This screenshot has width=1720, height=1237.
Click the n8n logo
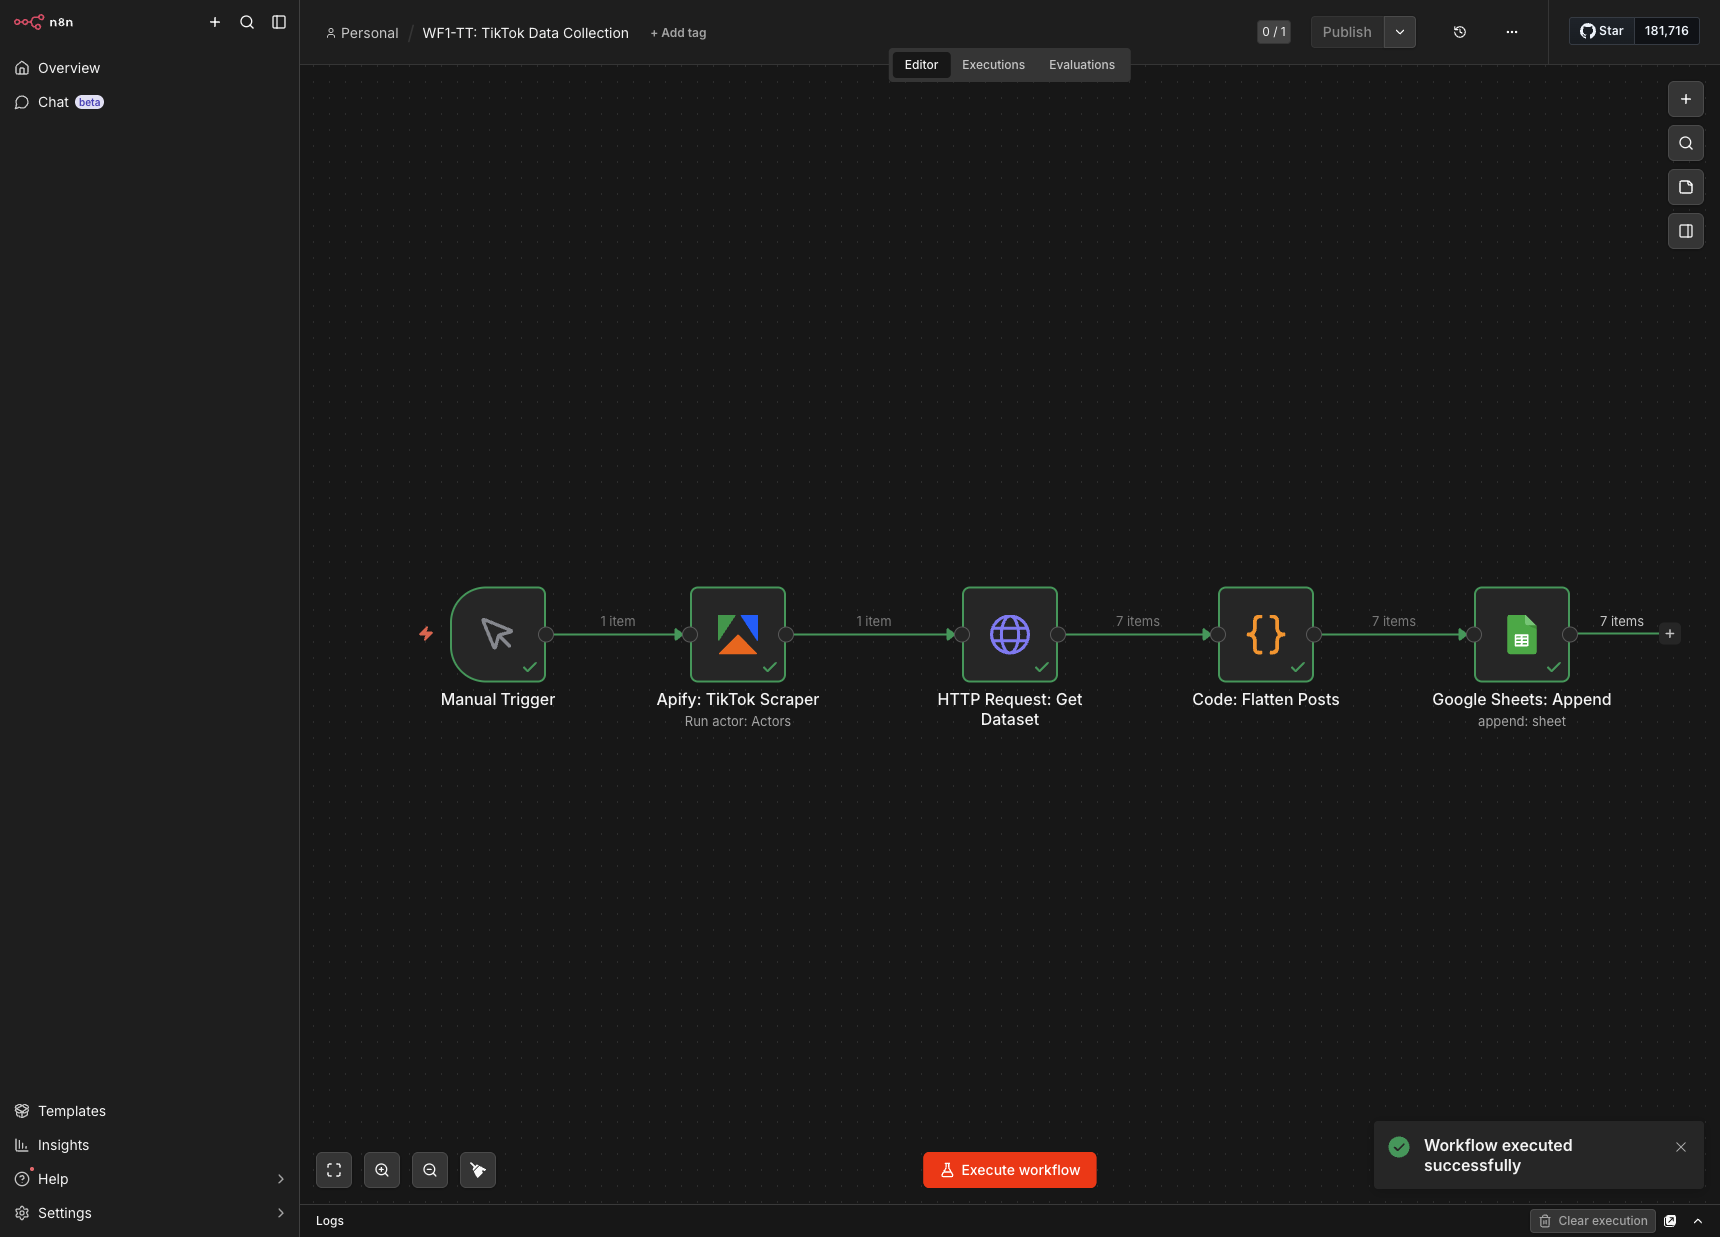pos(43,22)
